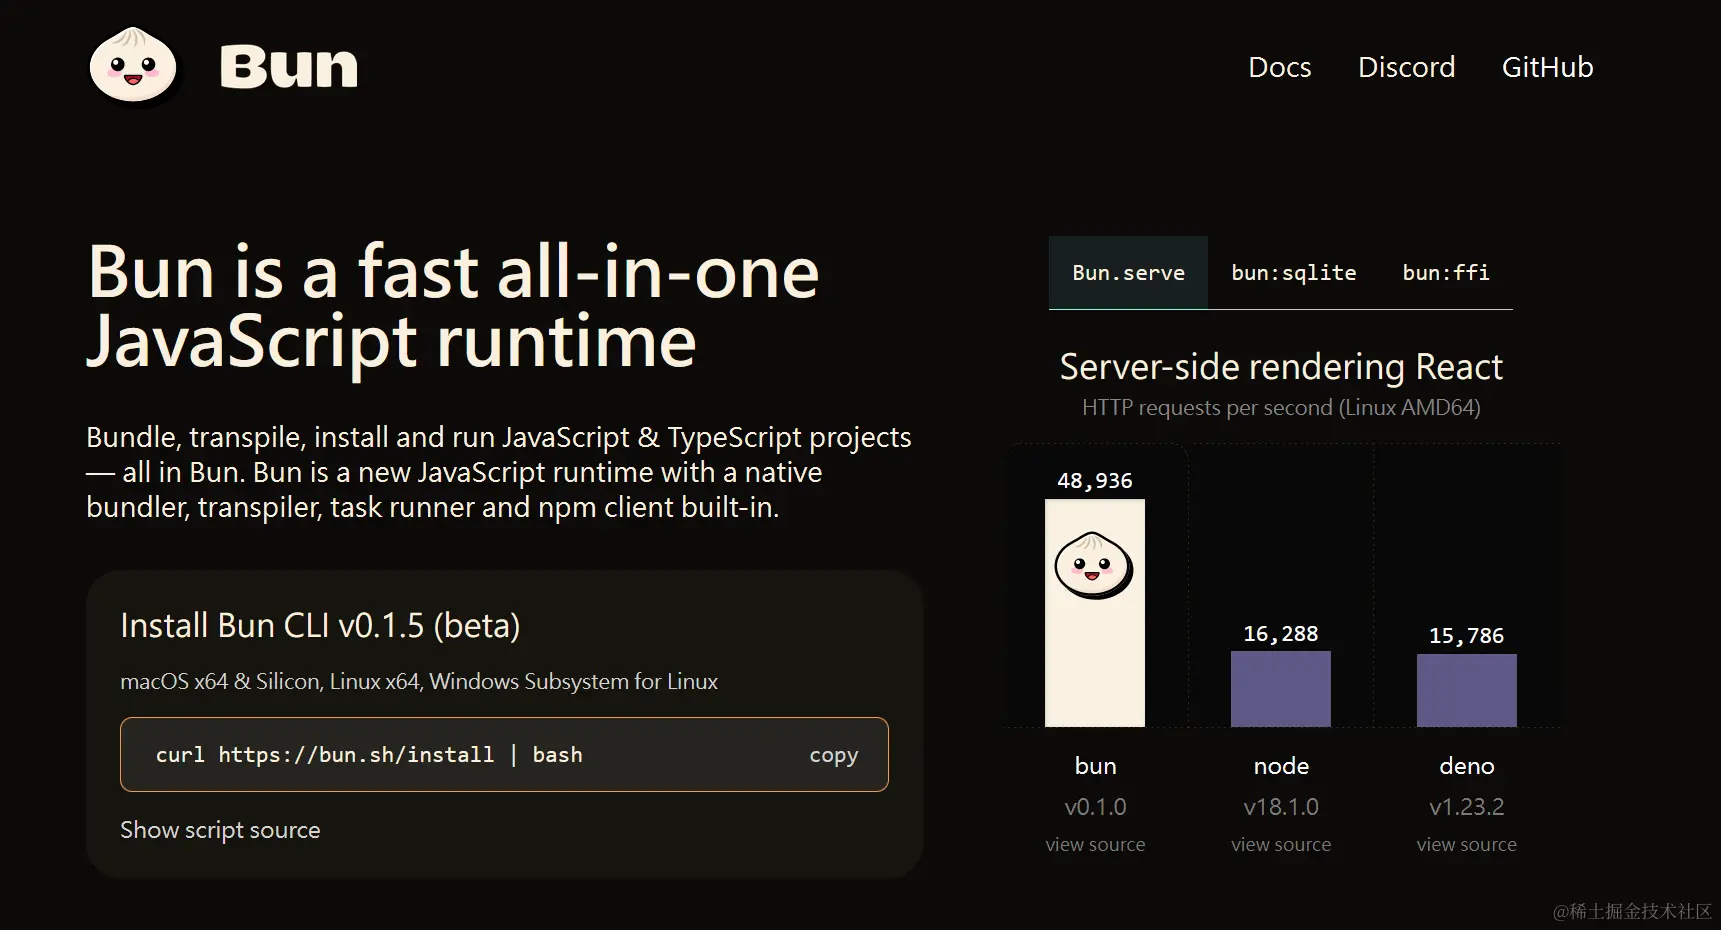Click the 'v18.1.0' version text
Viewport: 1721px width, 930px height.
[x=1281, y=807]
